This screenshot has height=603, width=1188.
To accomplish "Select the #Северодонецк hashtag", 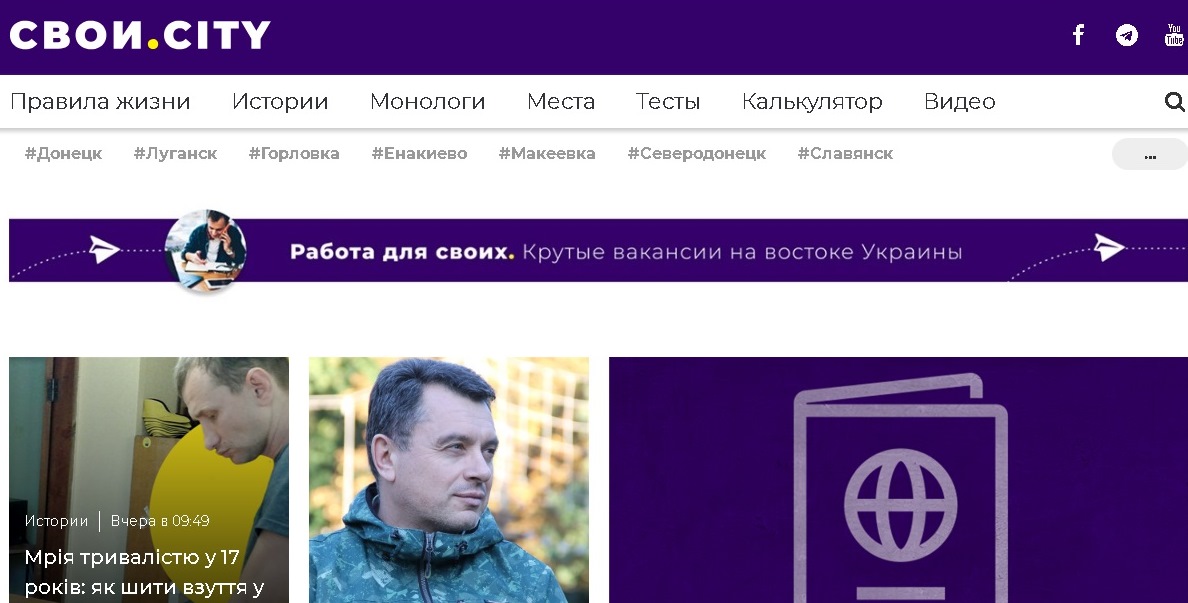I will pyautogui.click(x=696, y=154).
